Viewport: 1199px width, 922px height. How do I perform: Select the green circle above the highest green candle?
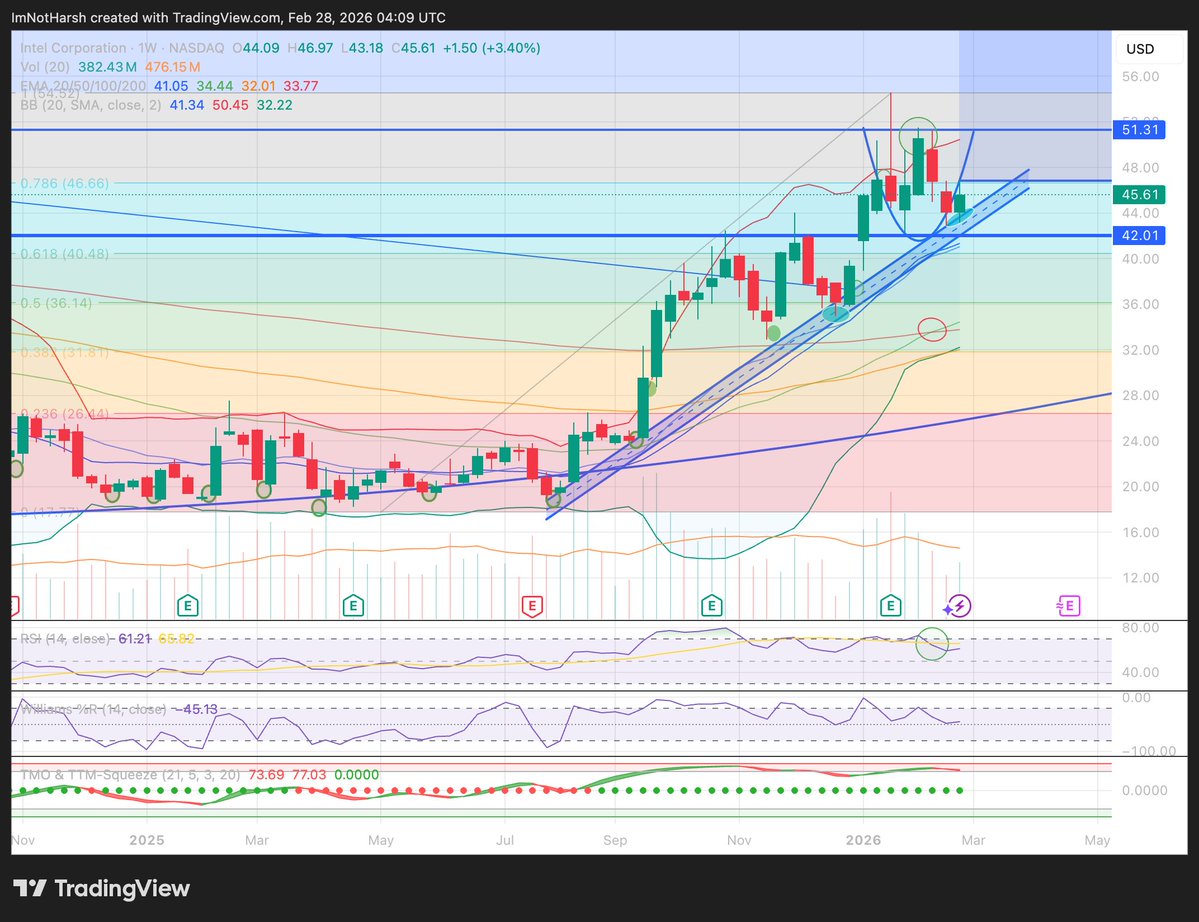[x=918, y=135]
